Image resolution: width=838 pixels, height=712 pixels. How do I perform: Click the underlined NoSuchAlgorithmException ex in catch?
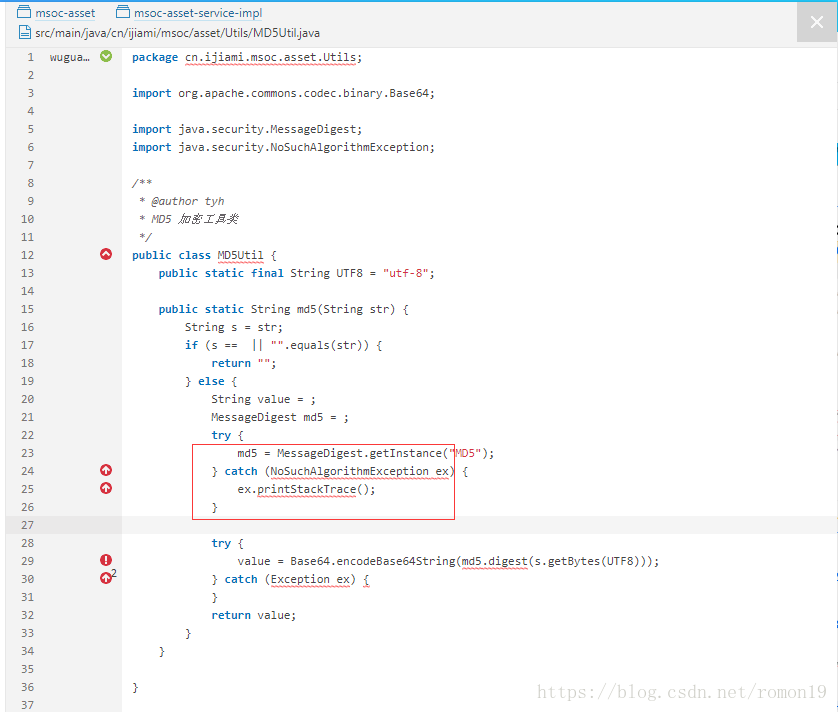coord(359,471)
